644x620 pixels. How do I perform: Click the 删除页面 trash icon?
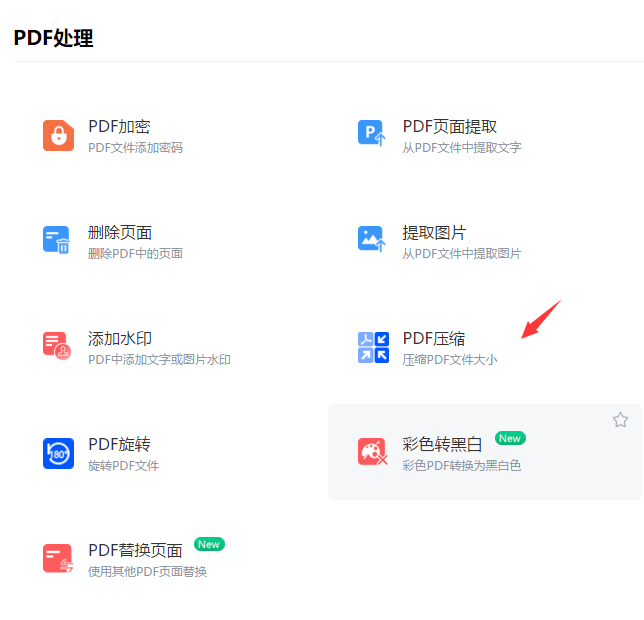(56, 240)
